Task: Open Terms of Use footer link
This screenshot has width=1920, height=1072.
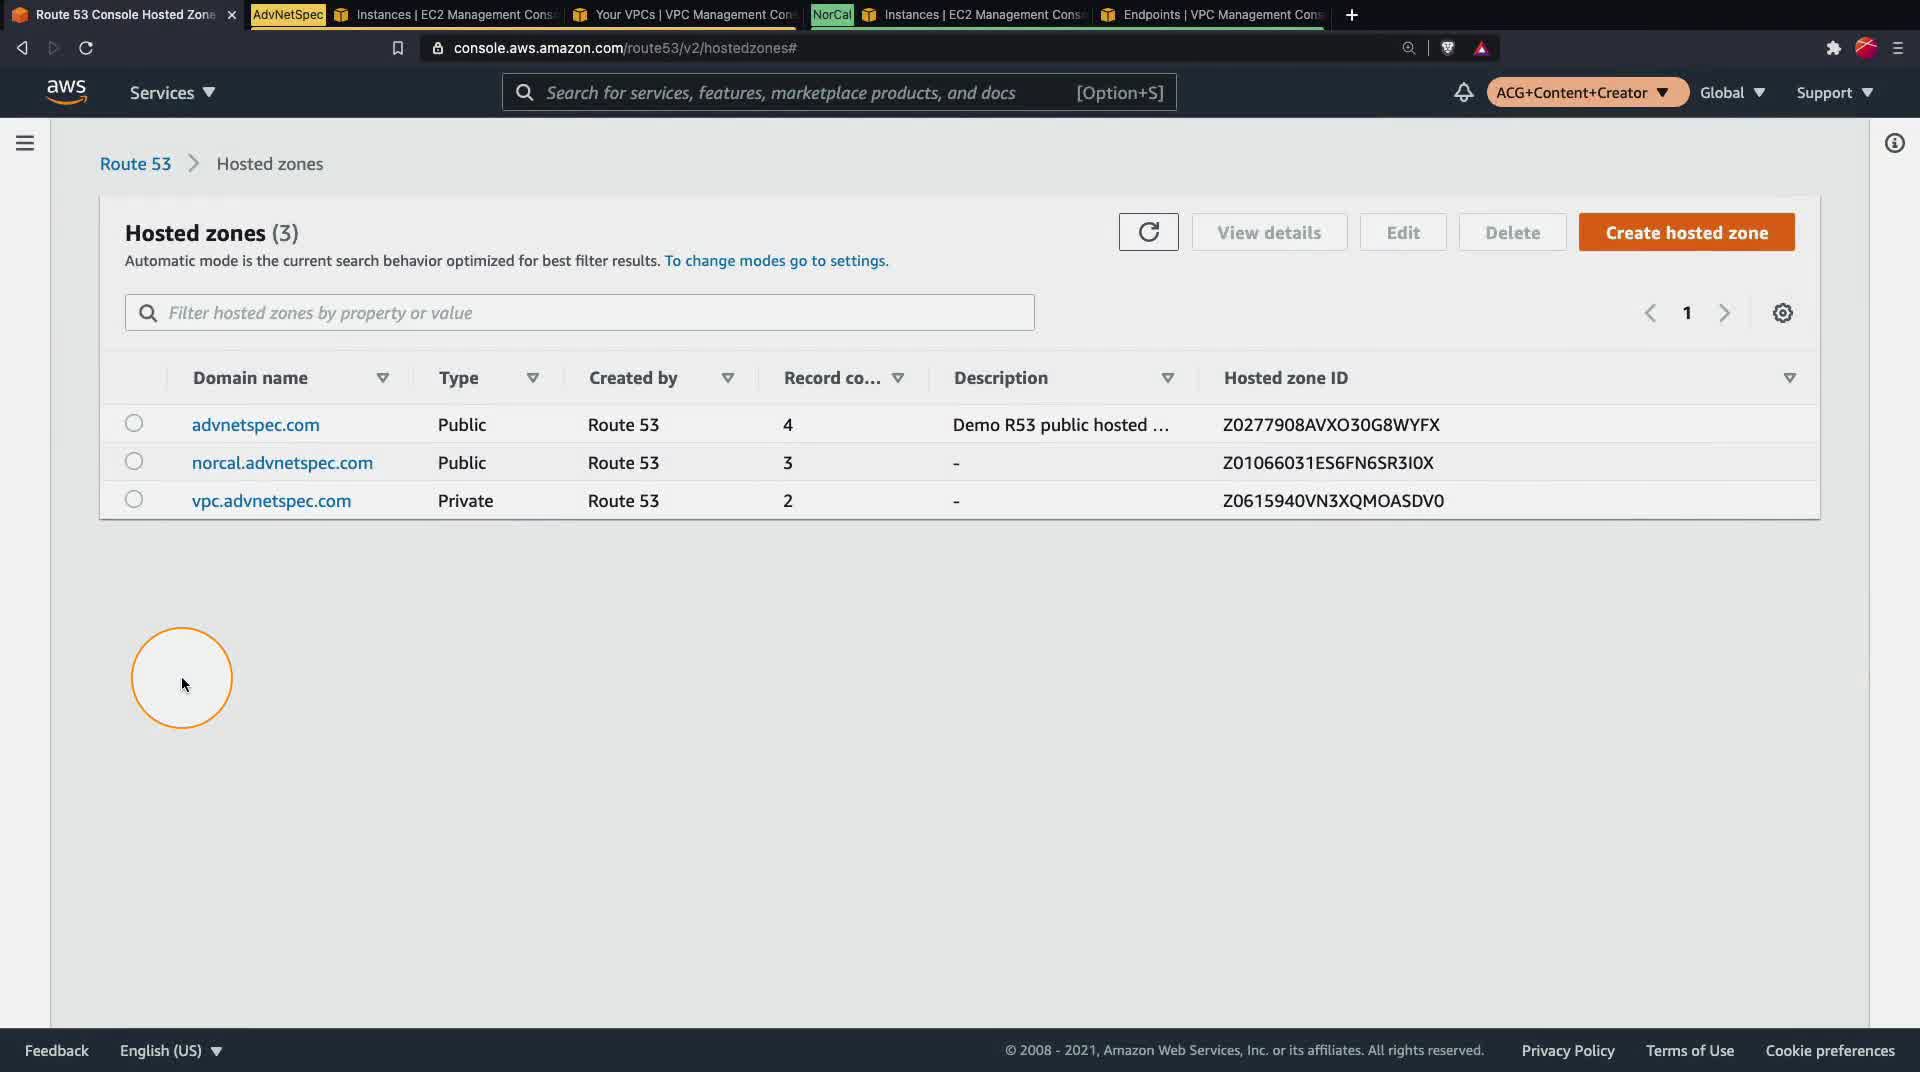Action: tap(1690, 1051)
